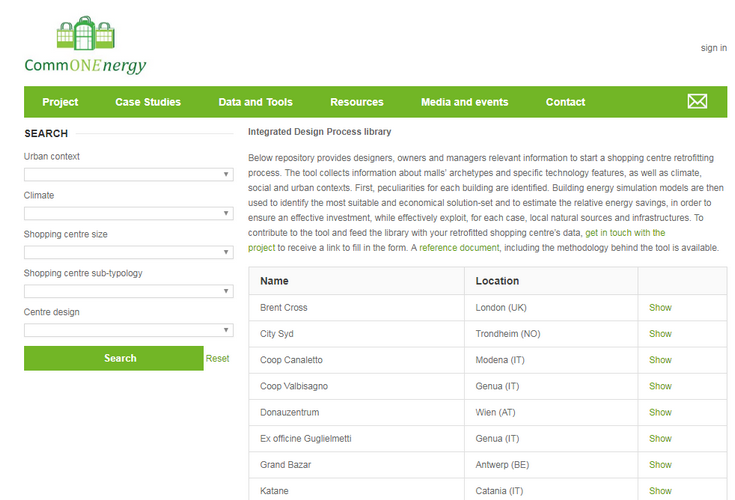735x500 pixels.
Task: Expand the Shopping centre size dropdown
Action: pos(128,252)
